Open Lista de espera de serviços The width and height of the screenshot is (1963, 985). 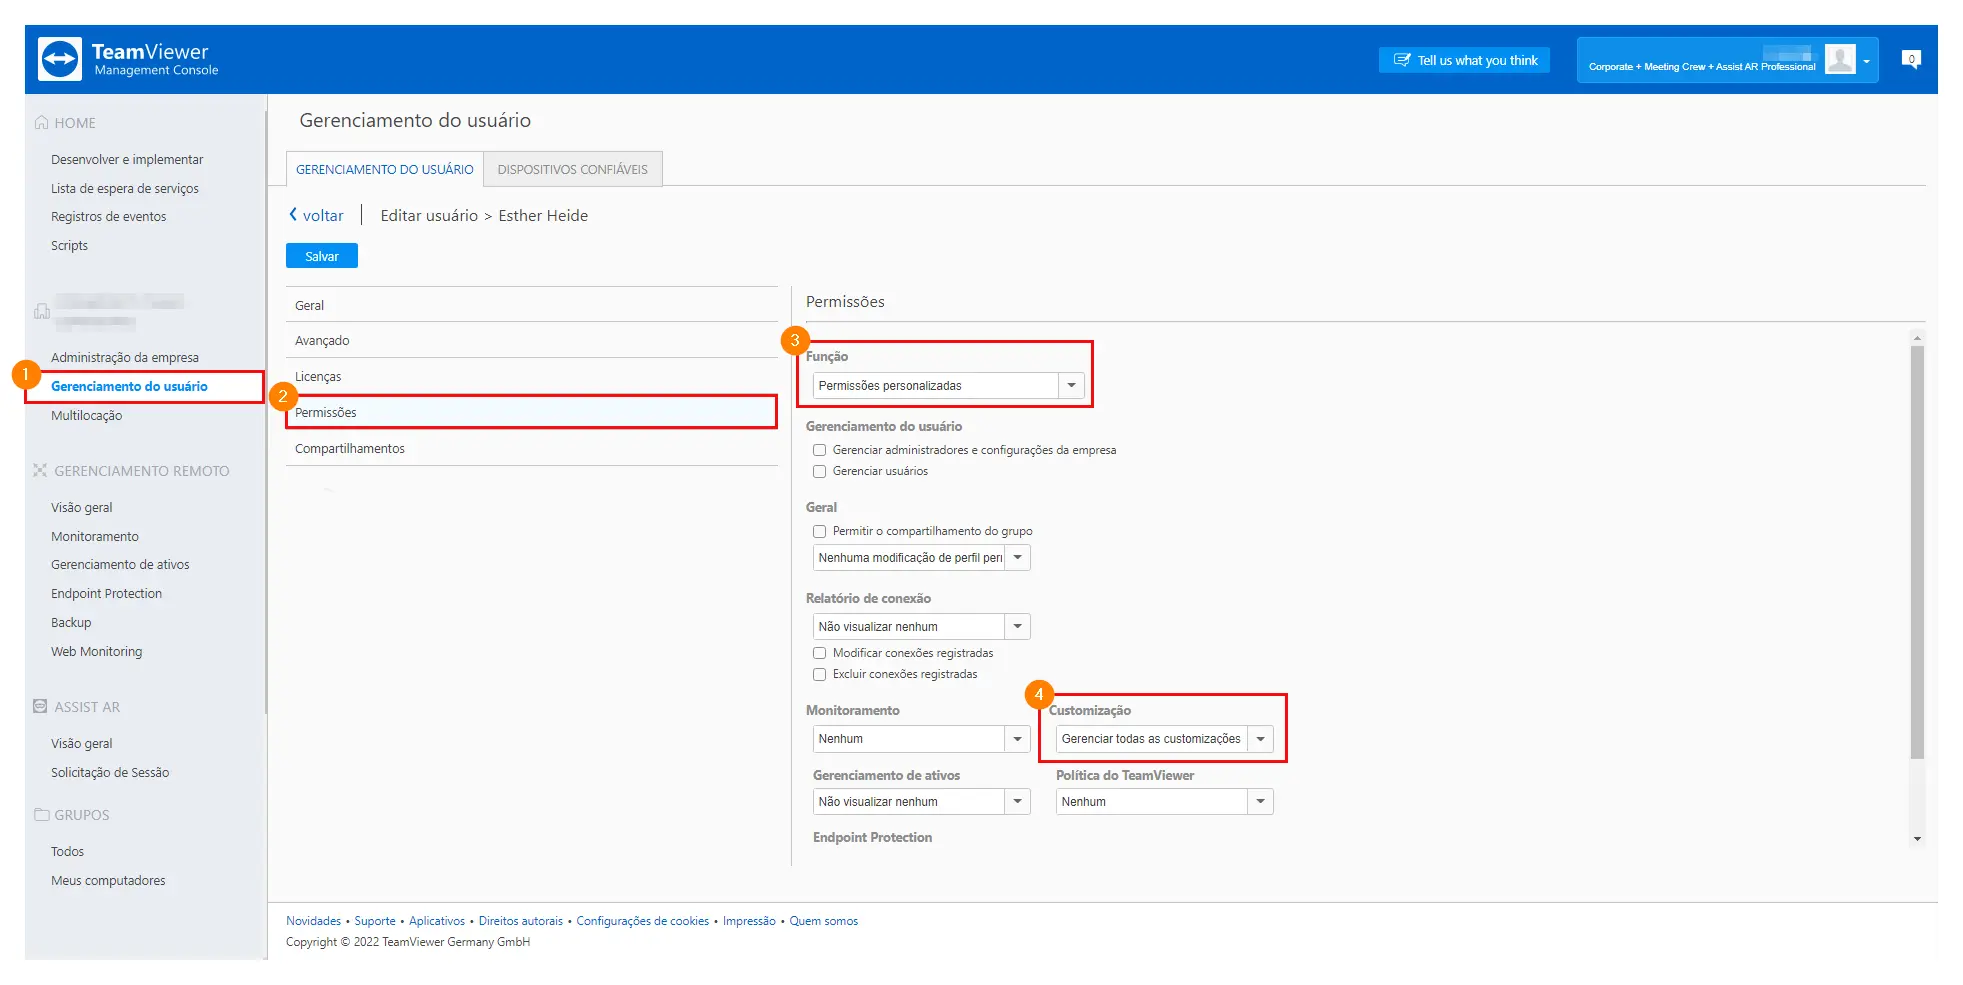click(x=125, y=188)
